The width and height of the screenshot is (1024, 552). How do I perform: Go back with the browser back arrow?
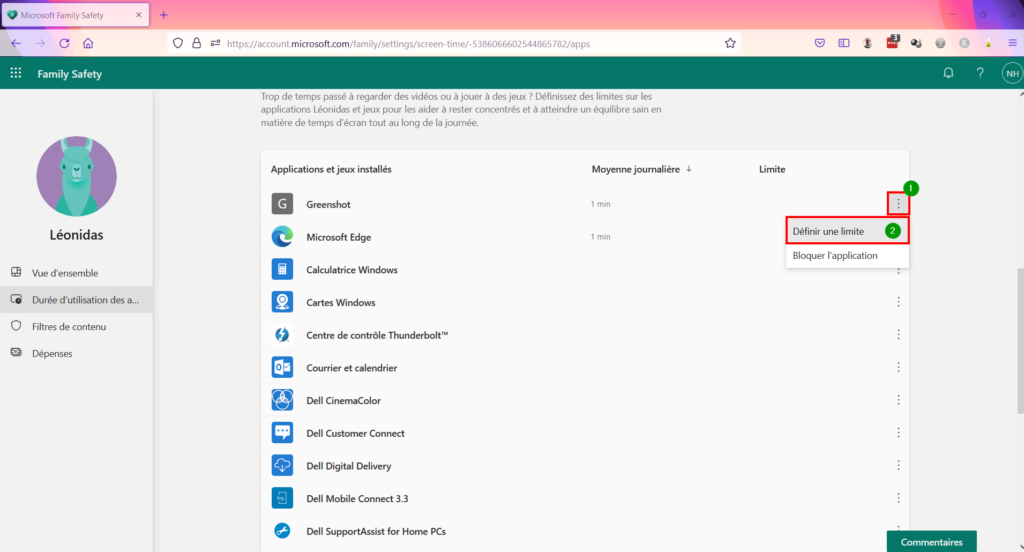(16, 44)
